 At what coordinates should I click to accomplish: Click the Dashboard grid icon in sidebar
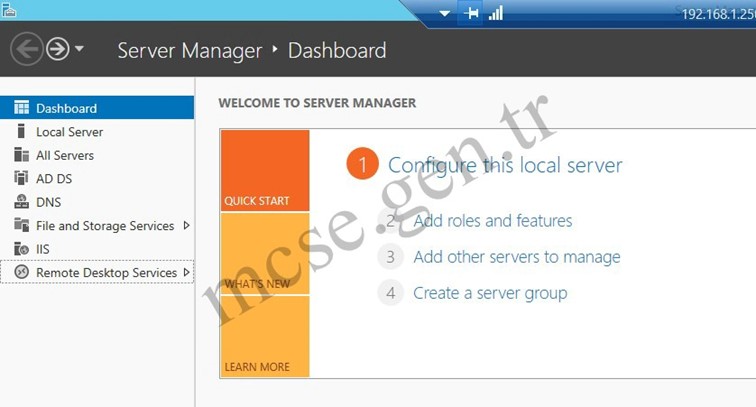click(21, 108)
